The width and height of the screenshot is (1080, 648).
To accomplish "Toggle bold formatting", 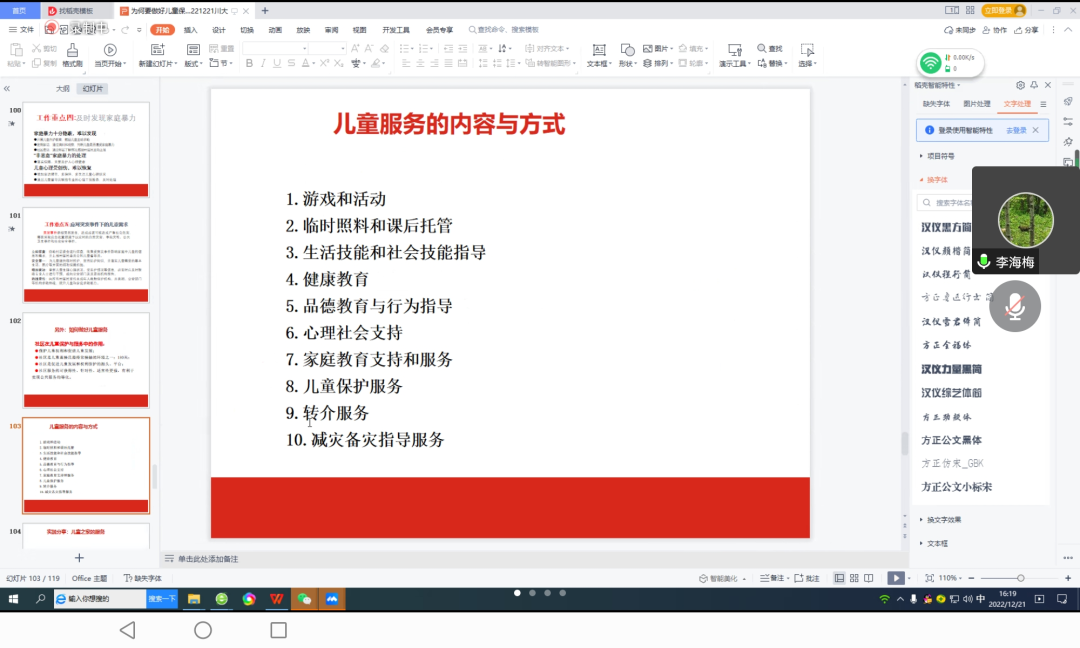I will coord(248,62).
